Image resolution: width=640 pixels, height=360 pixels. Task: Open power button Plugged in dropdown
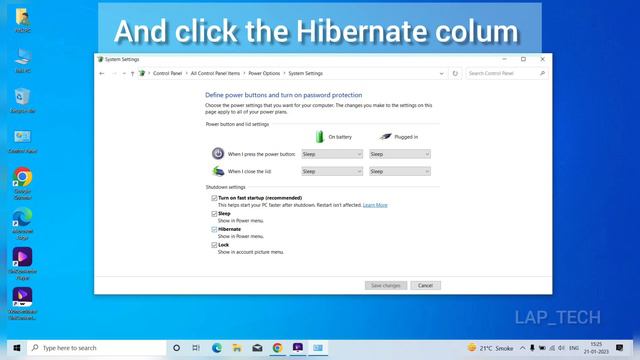pos(400,154)
